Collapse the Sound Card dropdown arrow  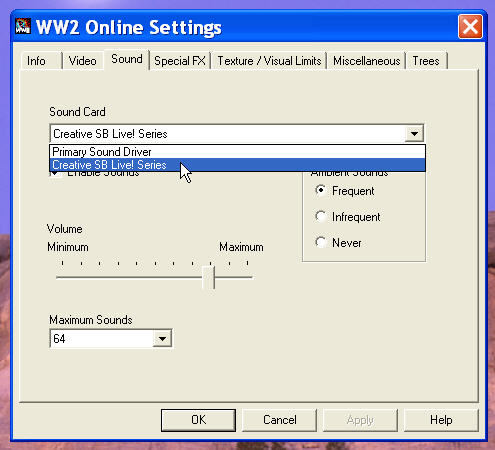(414, 134)
